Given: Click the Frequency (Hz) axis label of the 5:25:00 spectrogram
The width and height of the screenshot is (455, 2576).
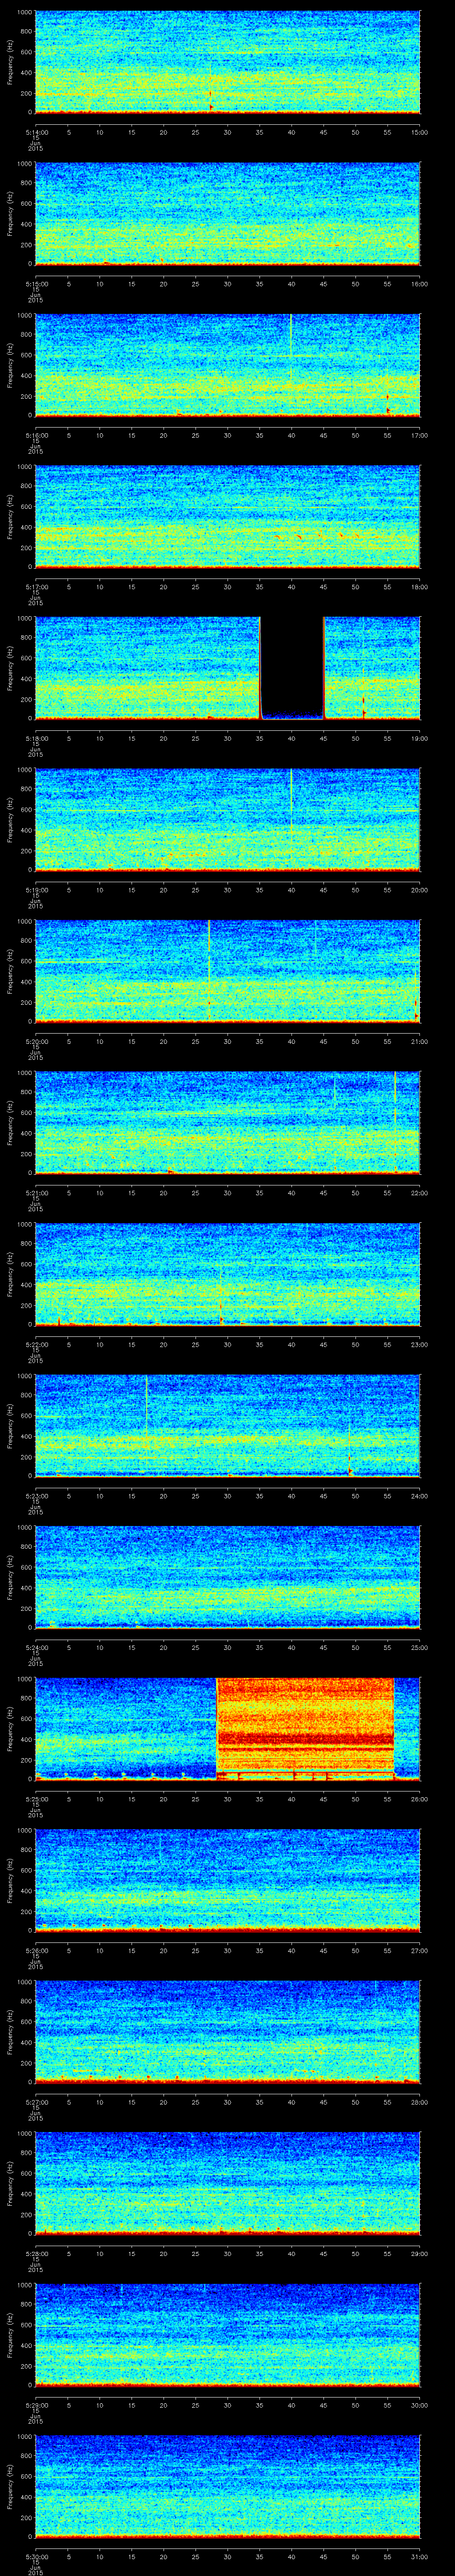Looking at the screenshot, I should 10,1729.
